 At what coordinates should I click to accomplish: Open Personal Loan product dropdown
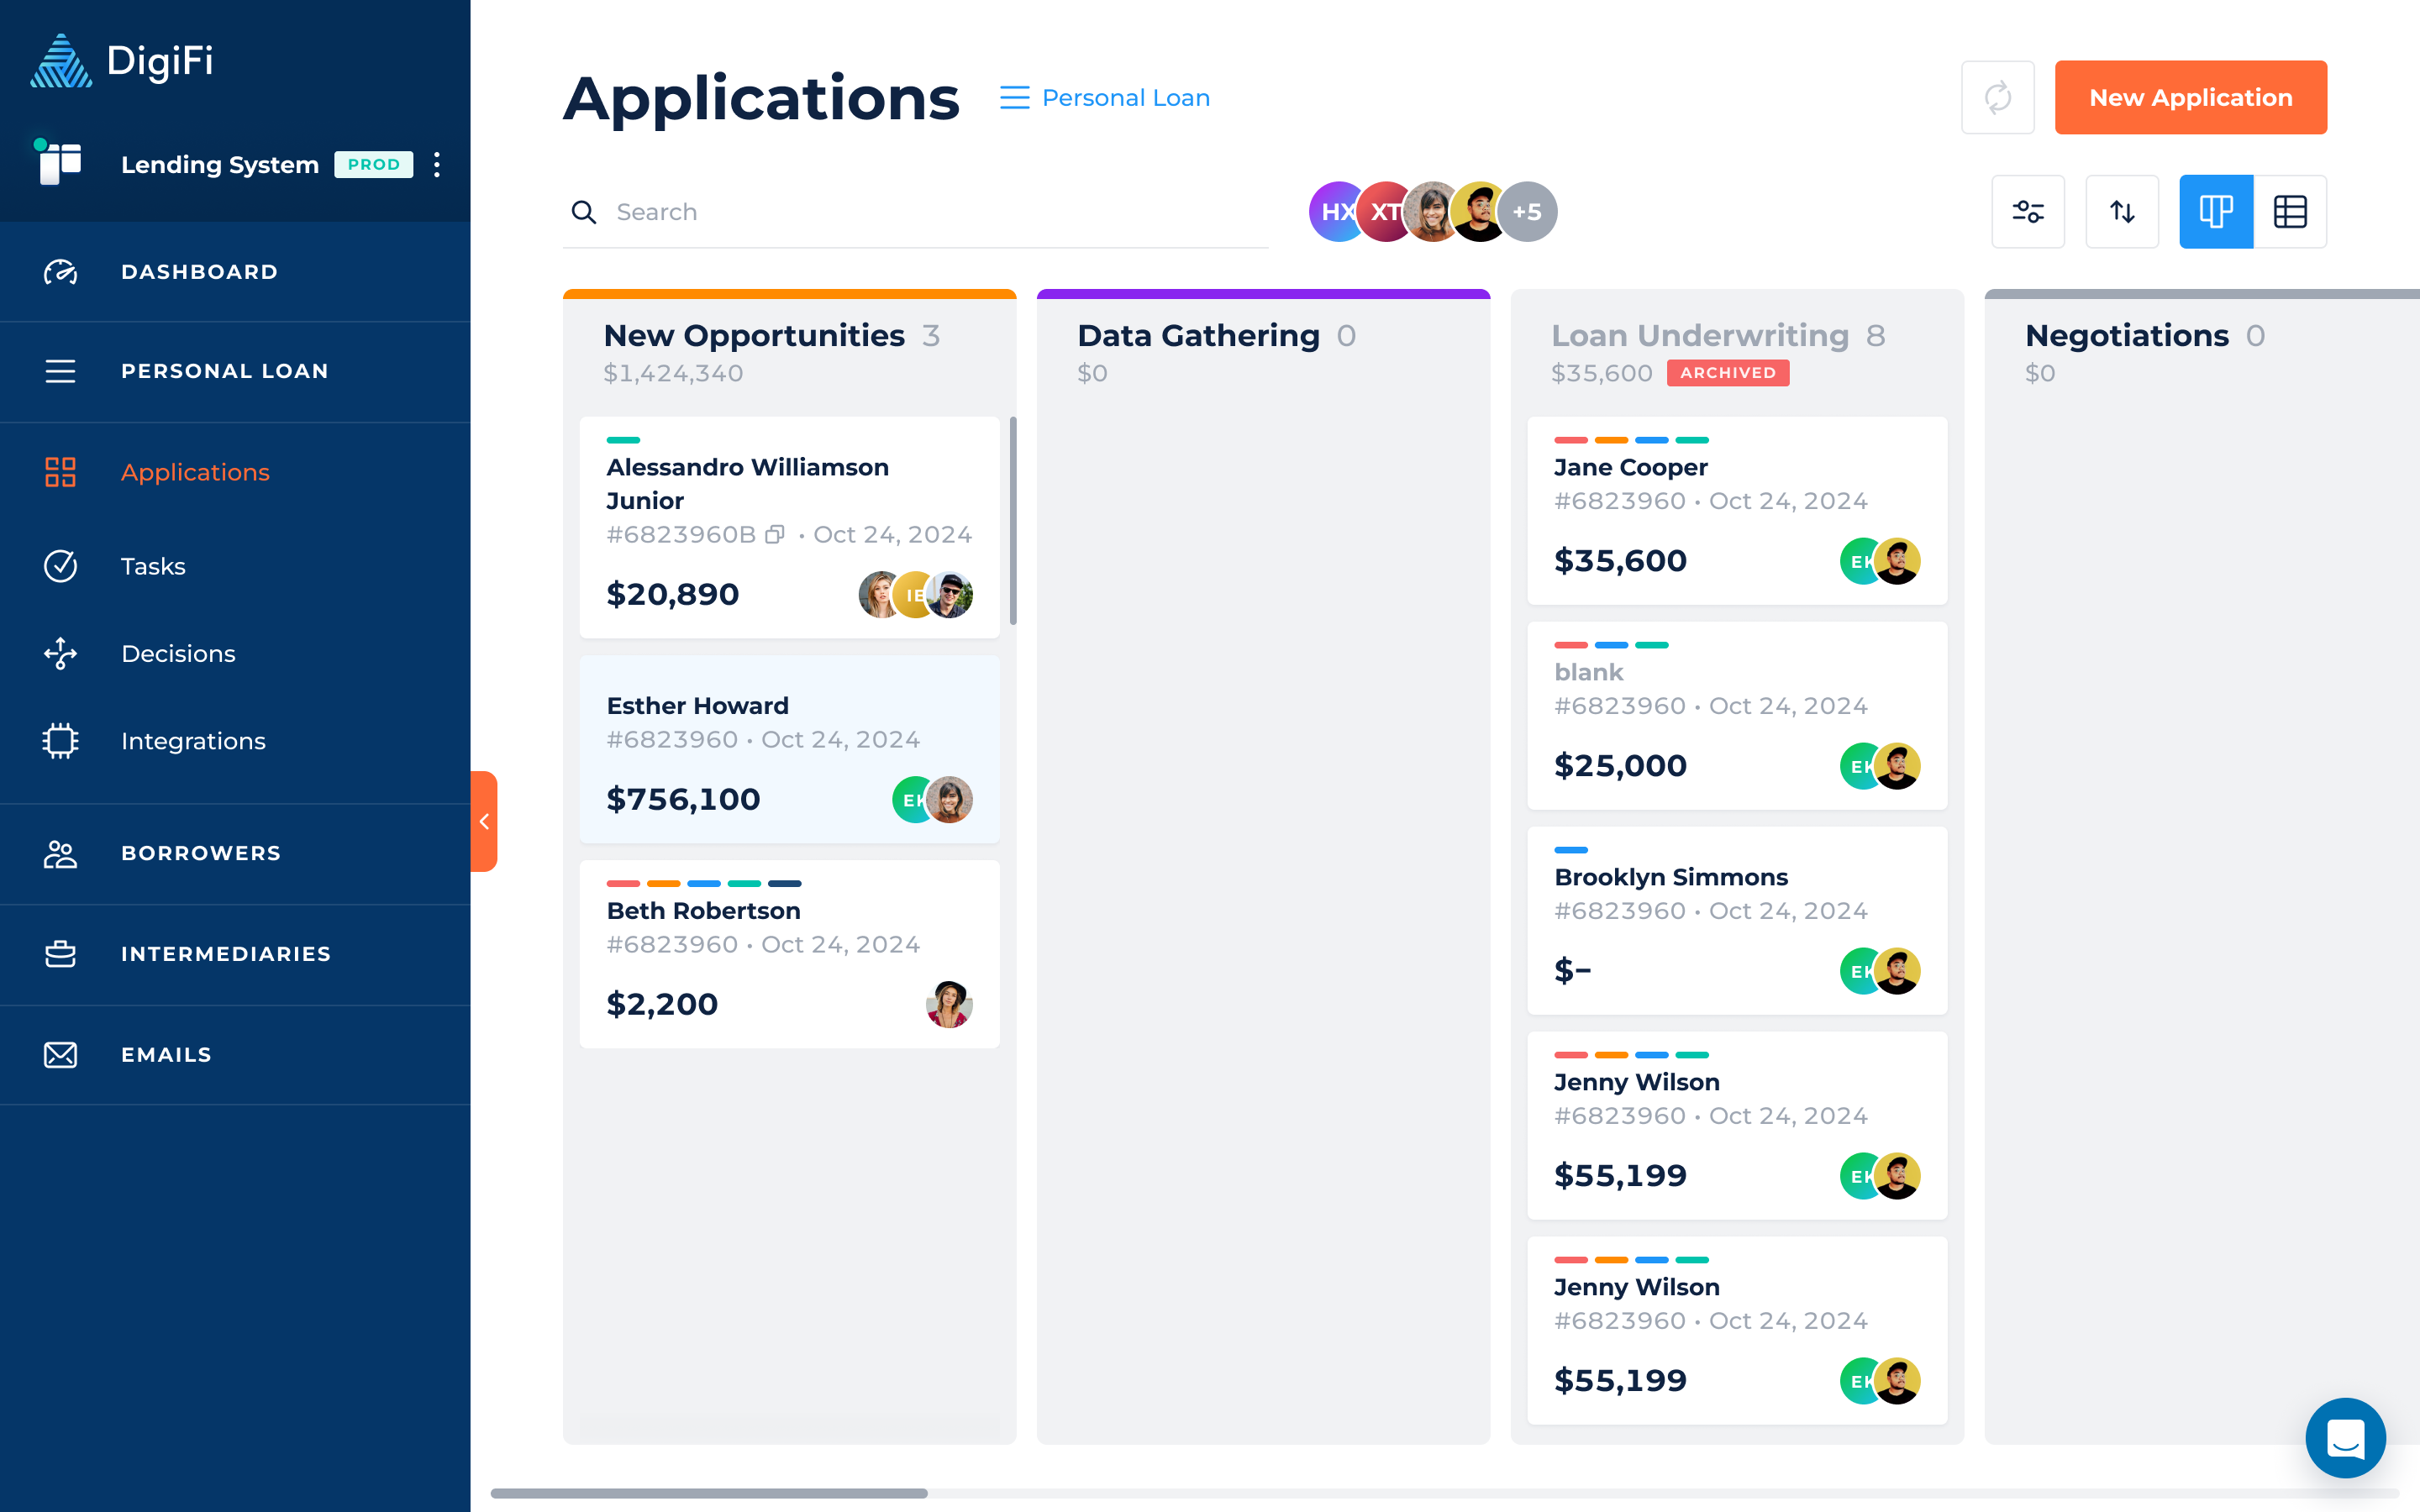[1105, 98]
